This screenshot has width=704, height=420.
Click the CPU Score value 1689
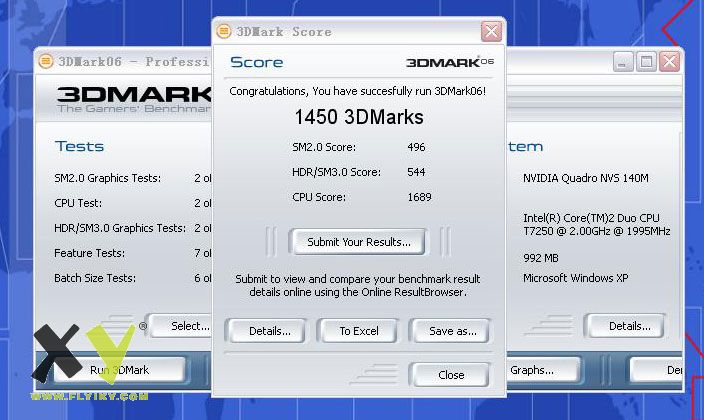click(418, 197)
